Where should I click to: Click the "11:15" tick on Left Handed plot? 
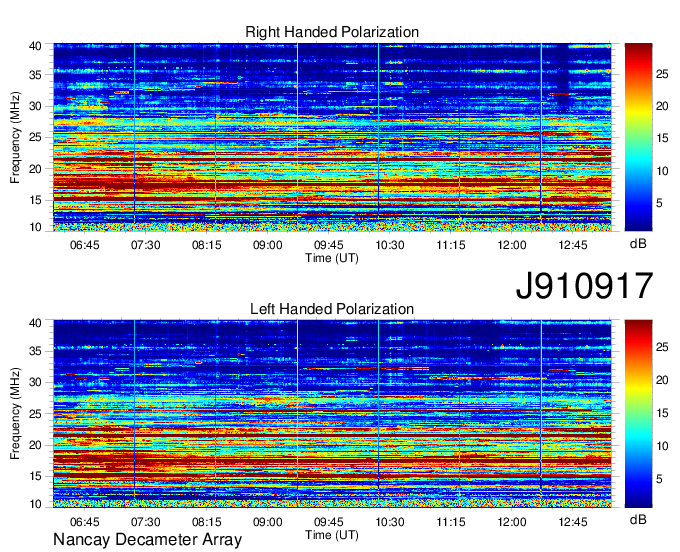pyautogui.click(x=451, y=522)
